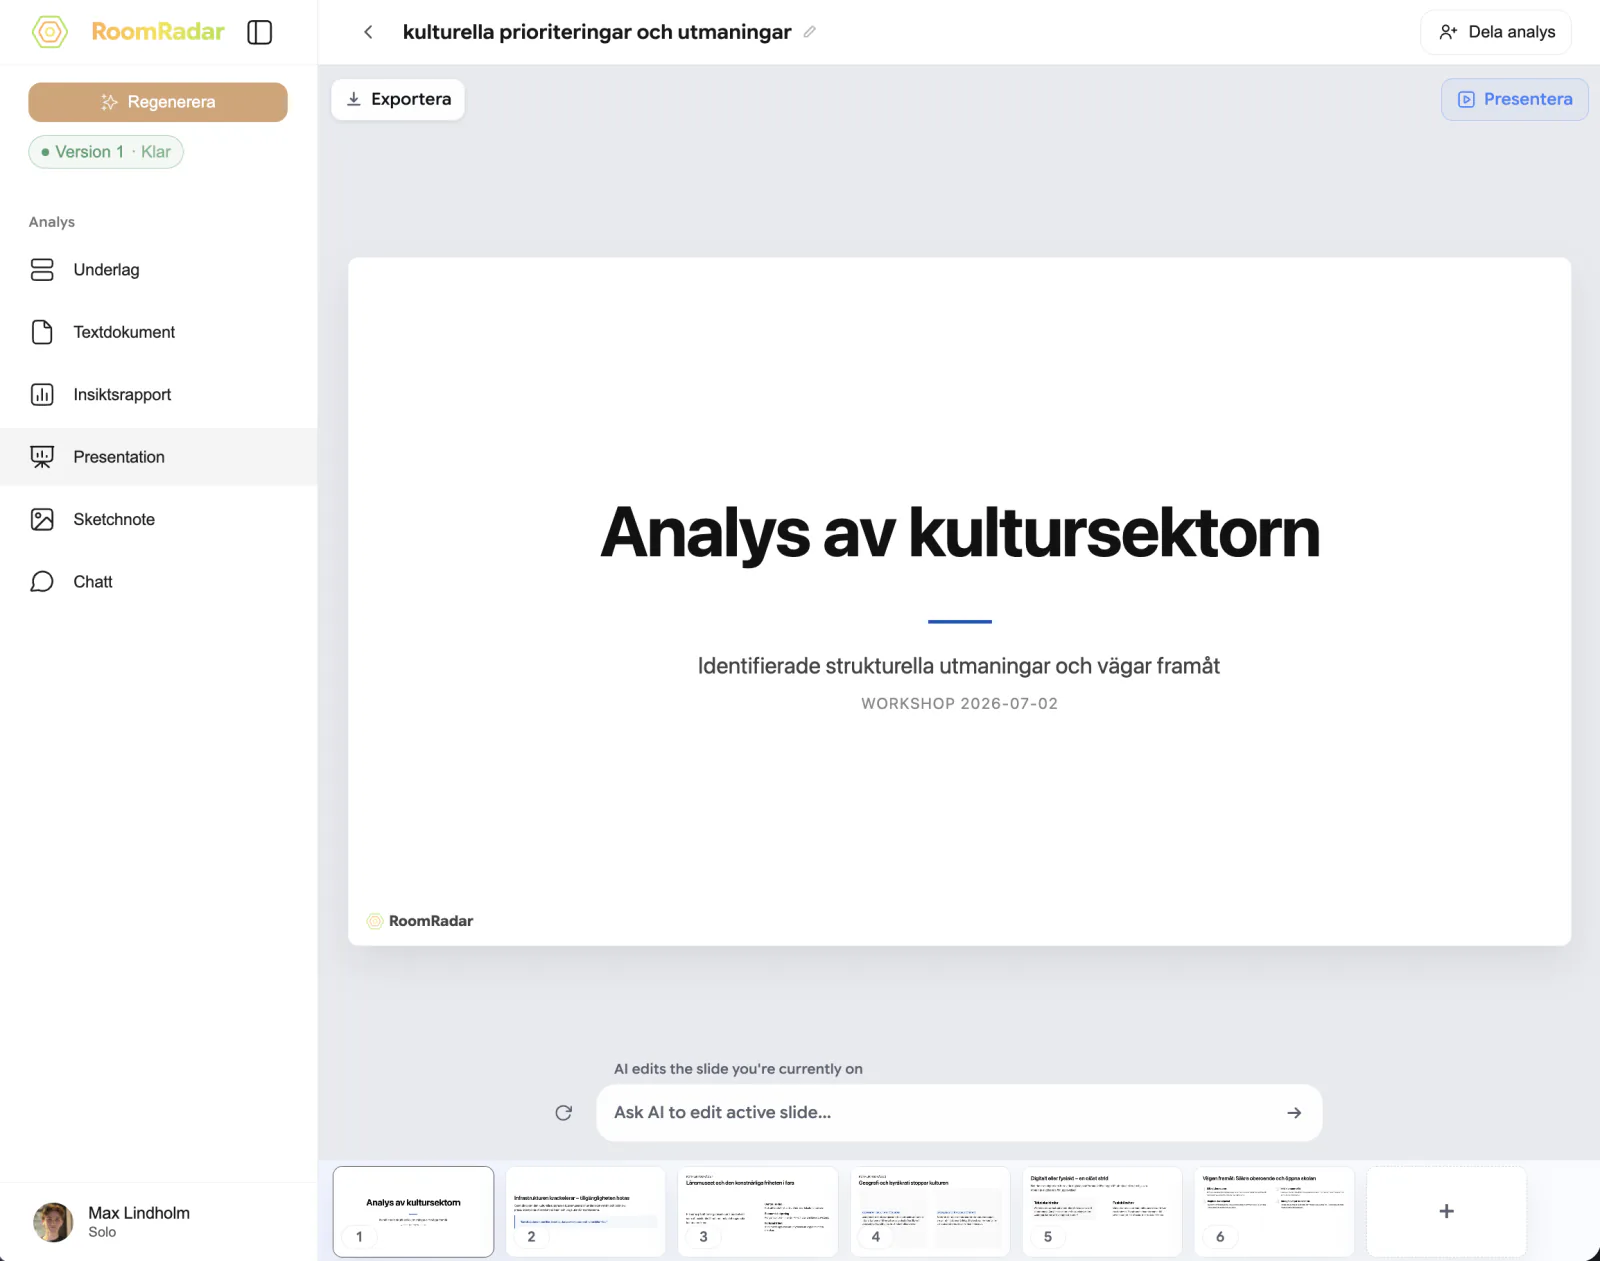Select slide 4 thumbnail
The height and width of the screenshot is (1261, 1600).
tap(930, 1211)
